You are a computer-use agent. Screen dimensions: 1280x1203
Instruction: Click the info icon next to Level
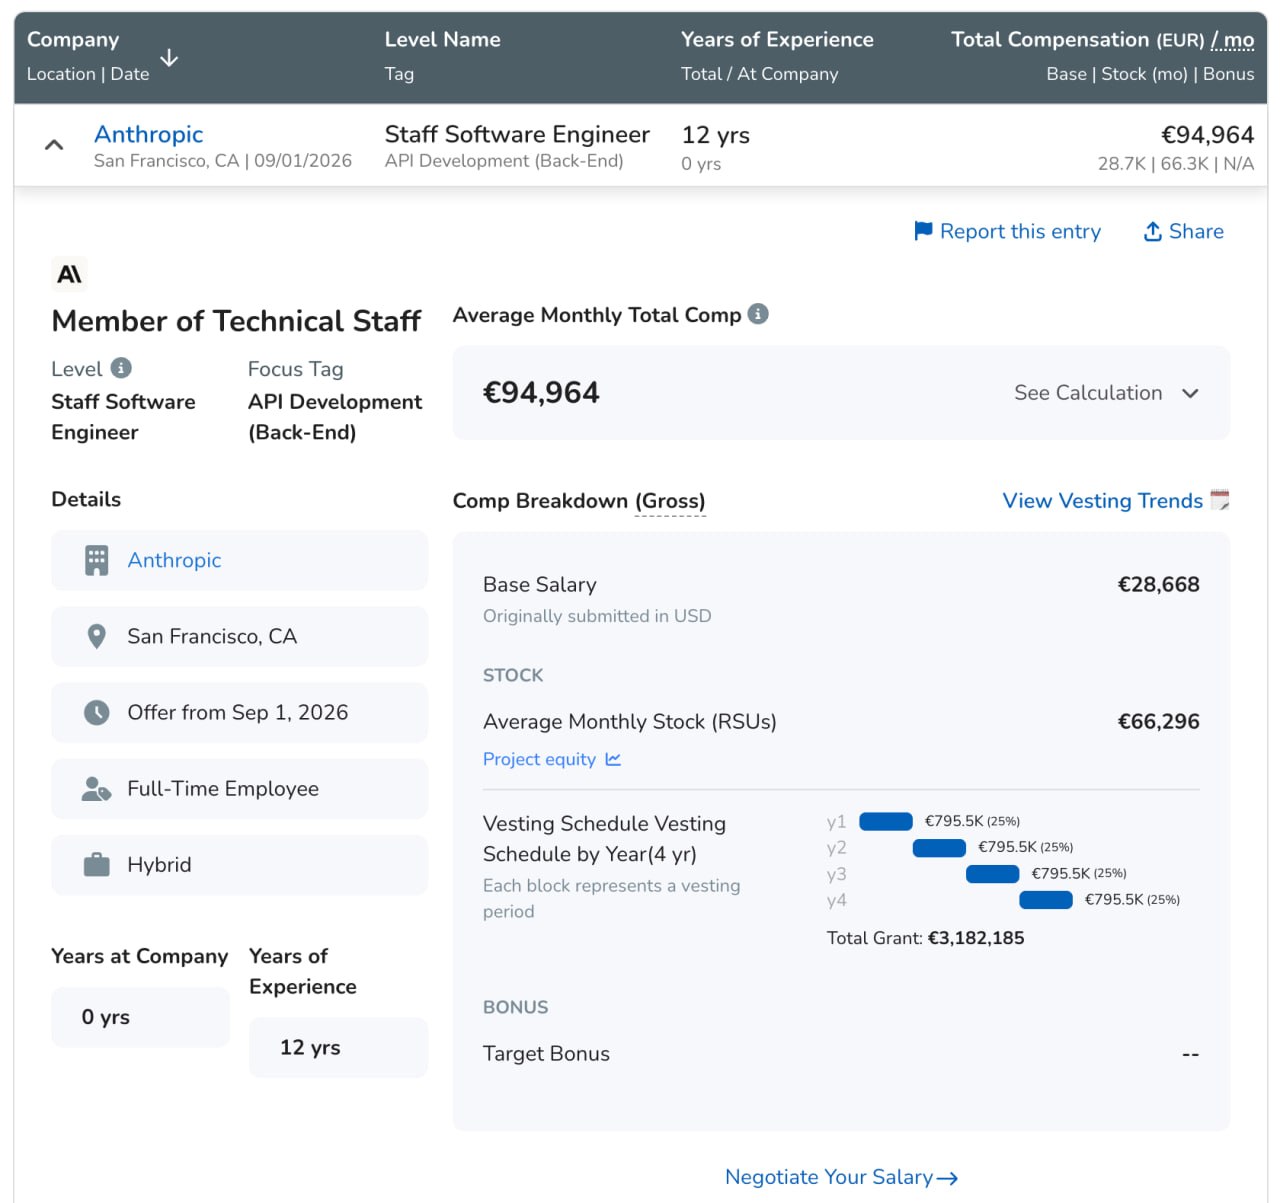(121, 368)
